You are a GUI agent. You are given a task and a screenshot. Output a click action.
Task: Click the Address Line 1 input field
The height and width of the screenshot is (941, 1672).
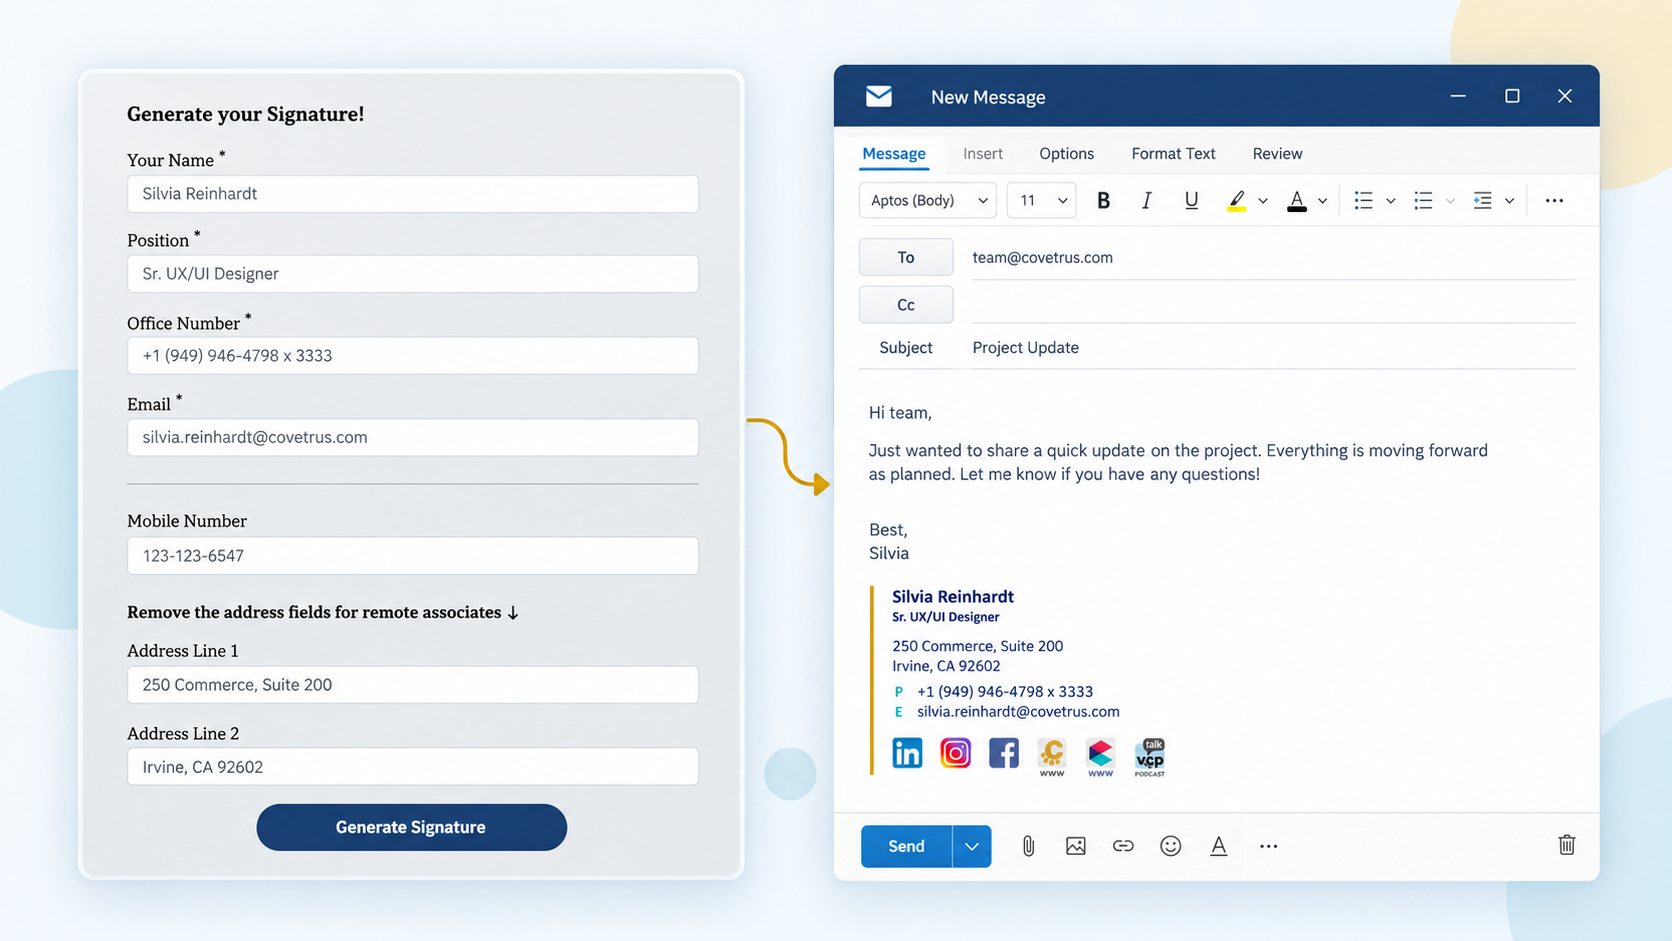pos(413,685)
